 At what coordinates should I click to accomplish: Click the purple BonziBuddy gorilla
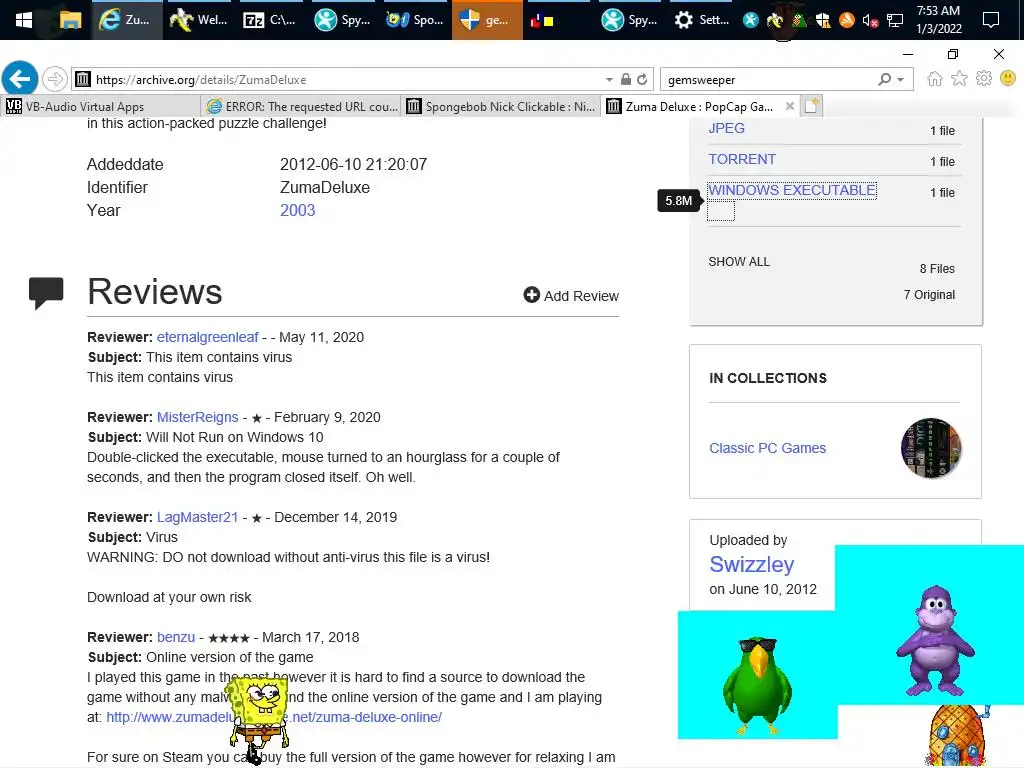935,641
